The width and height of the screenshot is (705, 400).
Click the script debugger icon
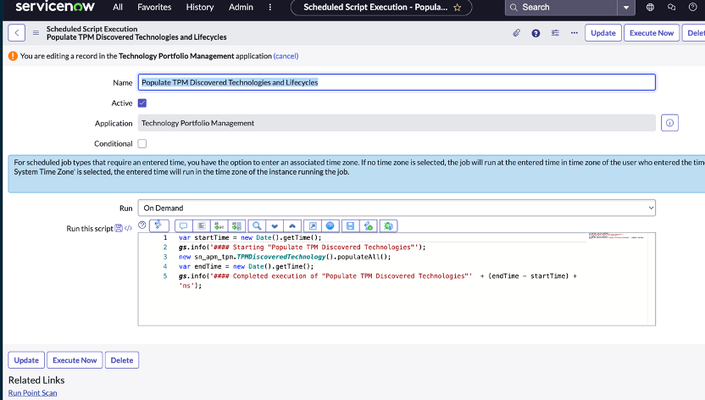pos(369,226)
